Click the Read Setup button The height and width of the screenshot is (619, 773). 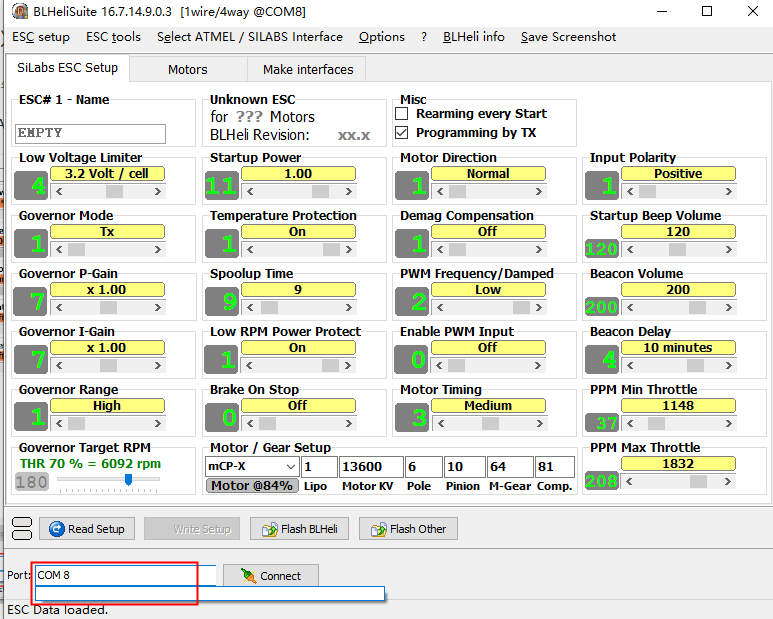[x=87, y=529]
